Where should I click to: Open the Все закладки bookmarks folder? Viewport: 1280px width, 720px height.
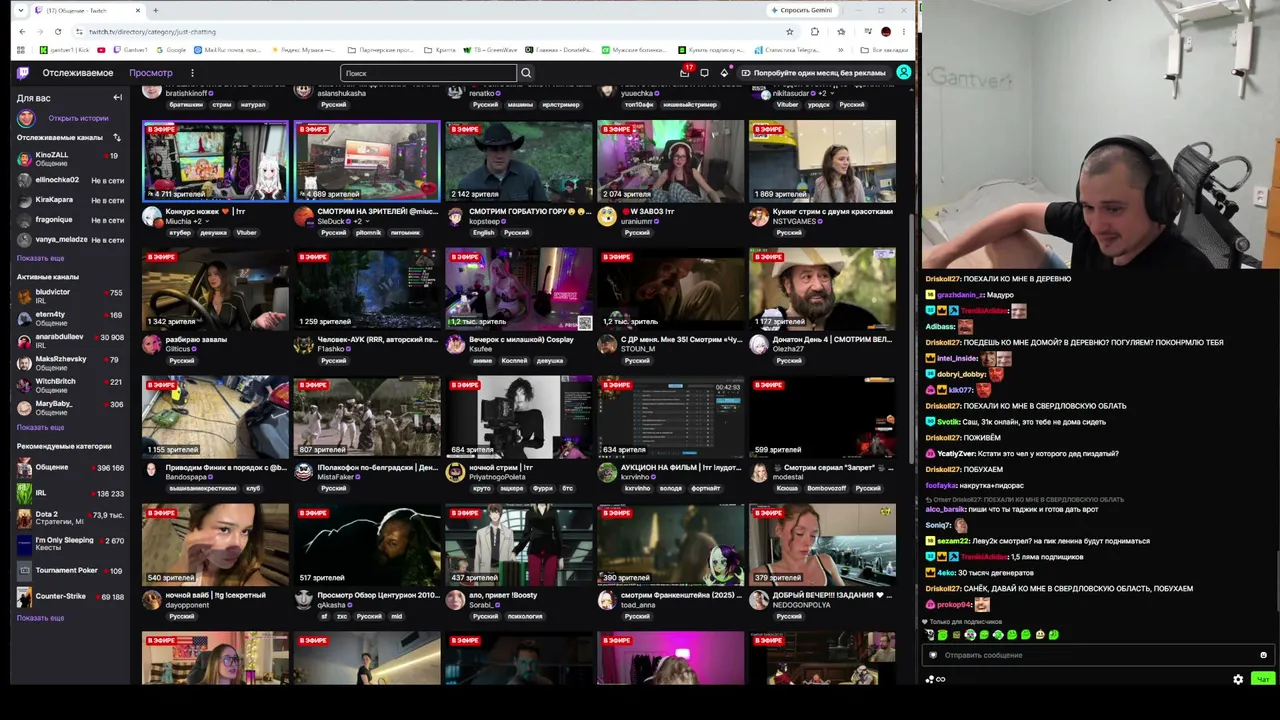pyautogui.click(x=886, y=50)
